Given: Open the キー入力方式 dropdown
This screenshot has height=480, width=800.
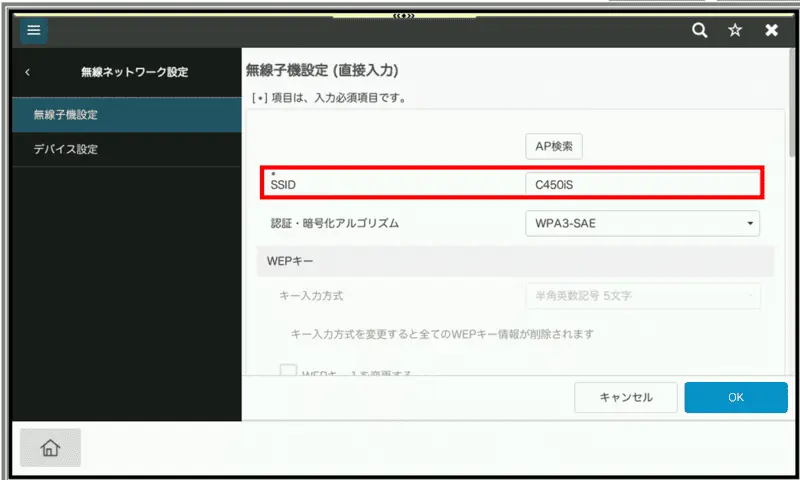Looking at the screenshot, I should coord(642,296).
